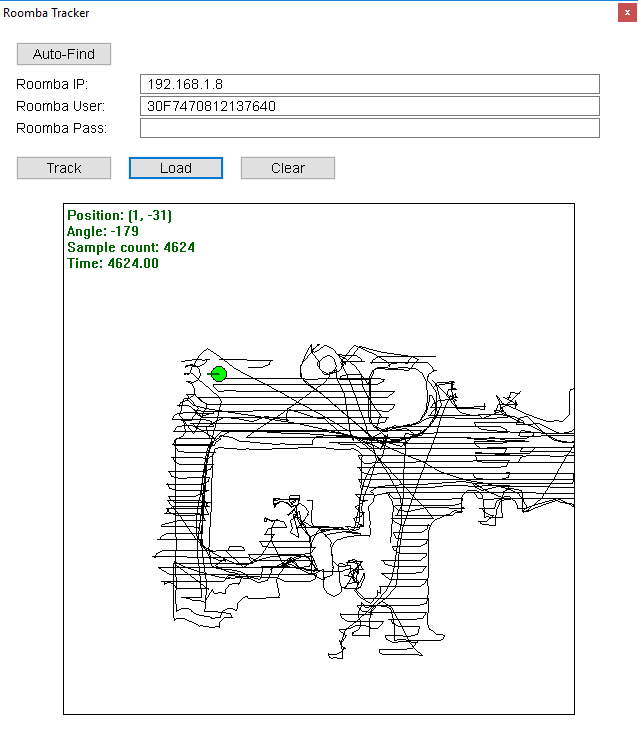638x747 pixels.
Task: Click into the Roomba User field
Action: click(x=369, y=106)
